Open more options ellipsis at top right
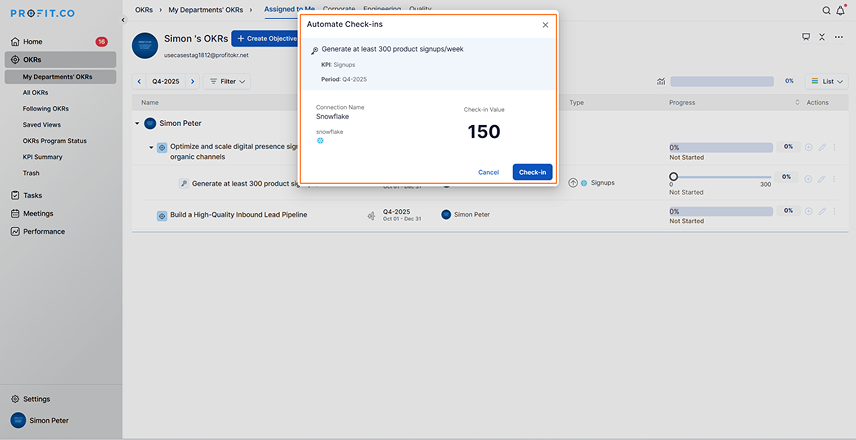This screenshot has width=856, height=440. [x=839, y=37]
